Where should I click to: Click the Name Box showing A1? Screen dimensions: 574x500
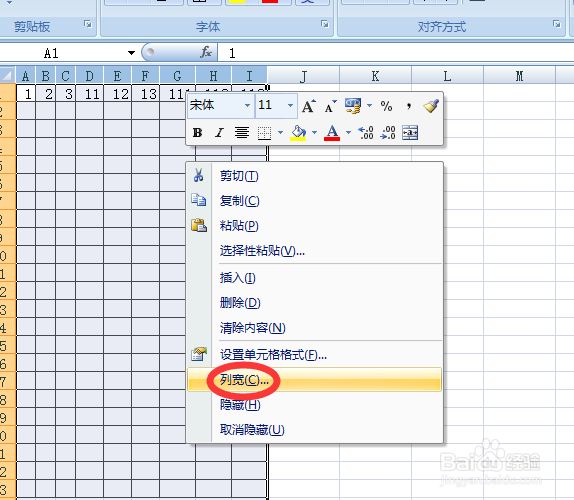(63, 53)
